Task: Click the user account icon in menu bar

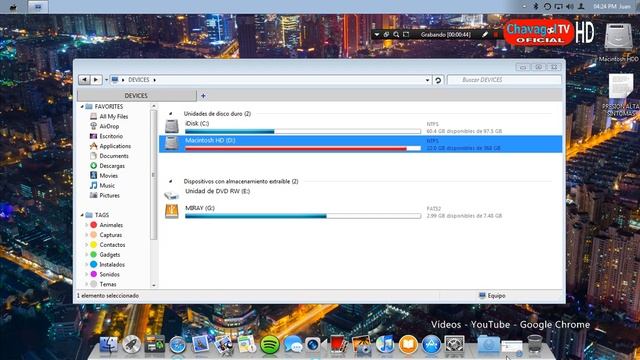Action: (x=581, y=7)
